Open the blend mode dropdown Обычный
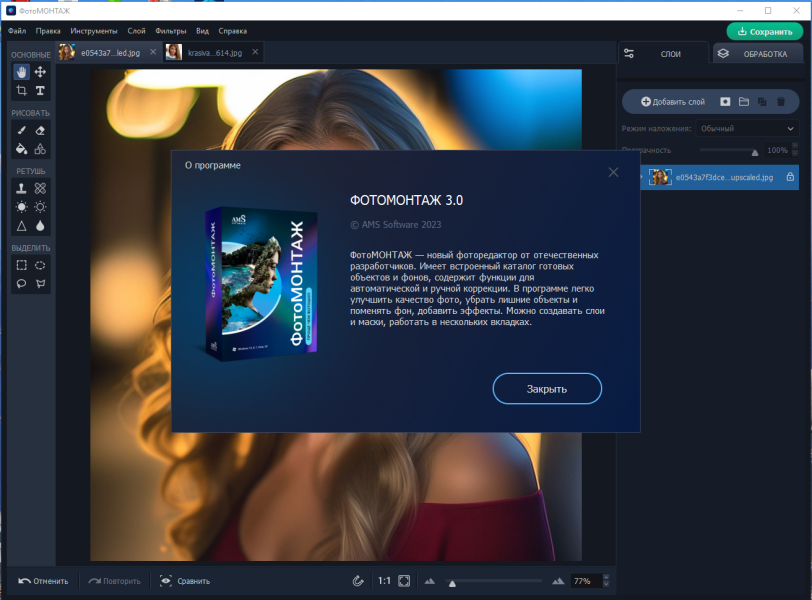Viewport: 812px width, 600px height. [x=747, y=128]
